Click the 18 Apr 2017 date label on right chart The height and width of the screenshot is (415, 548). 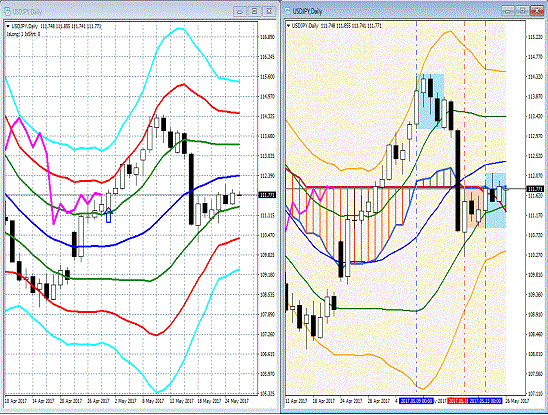click(324, 401)
